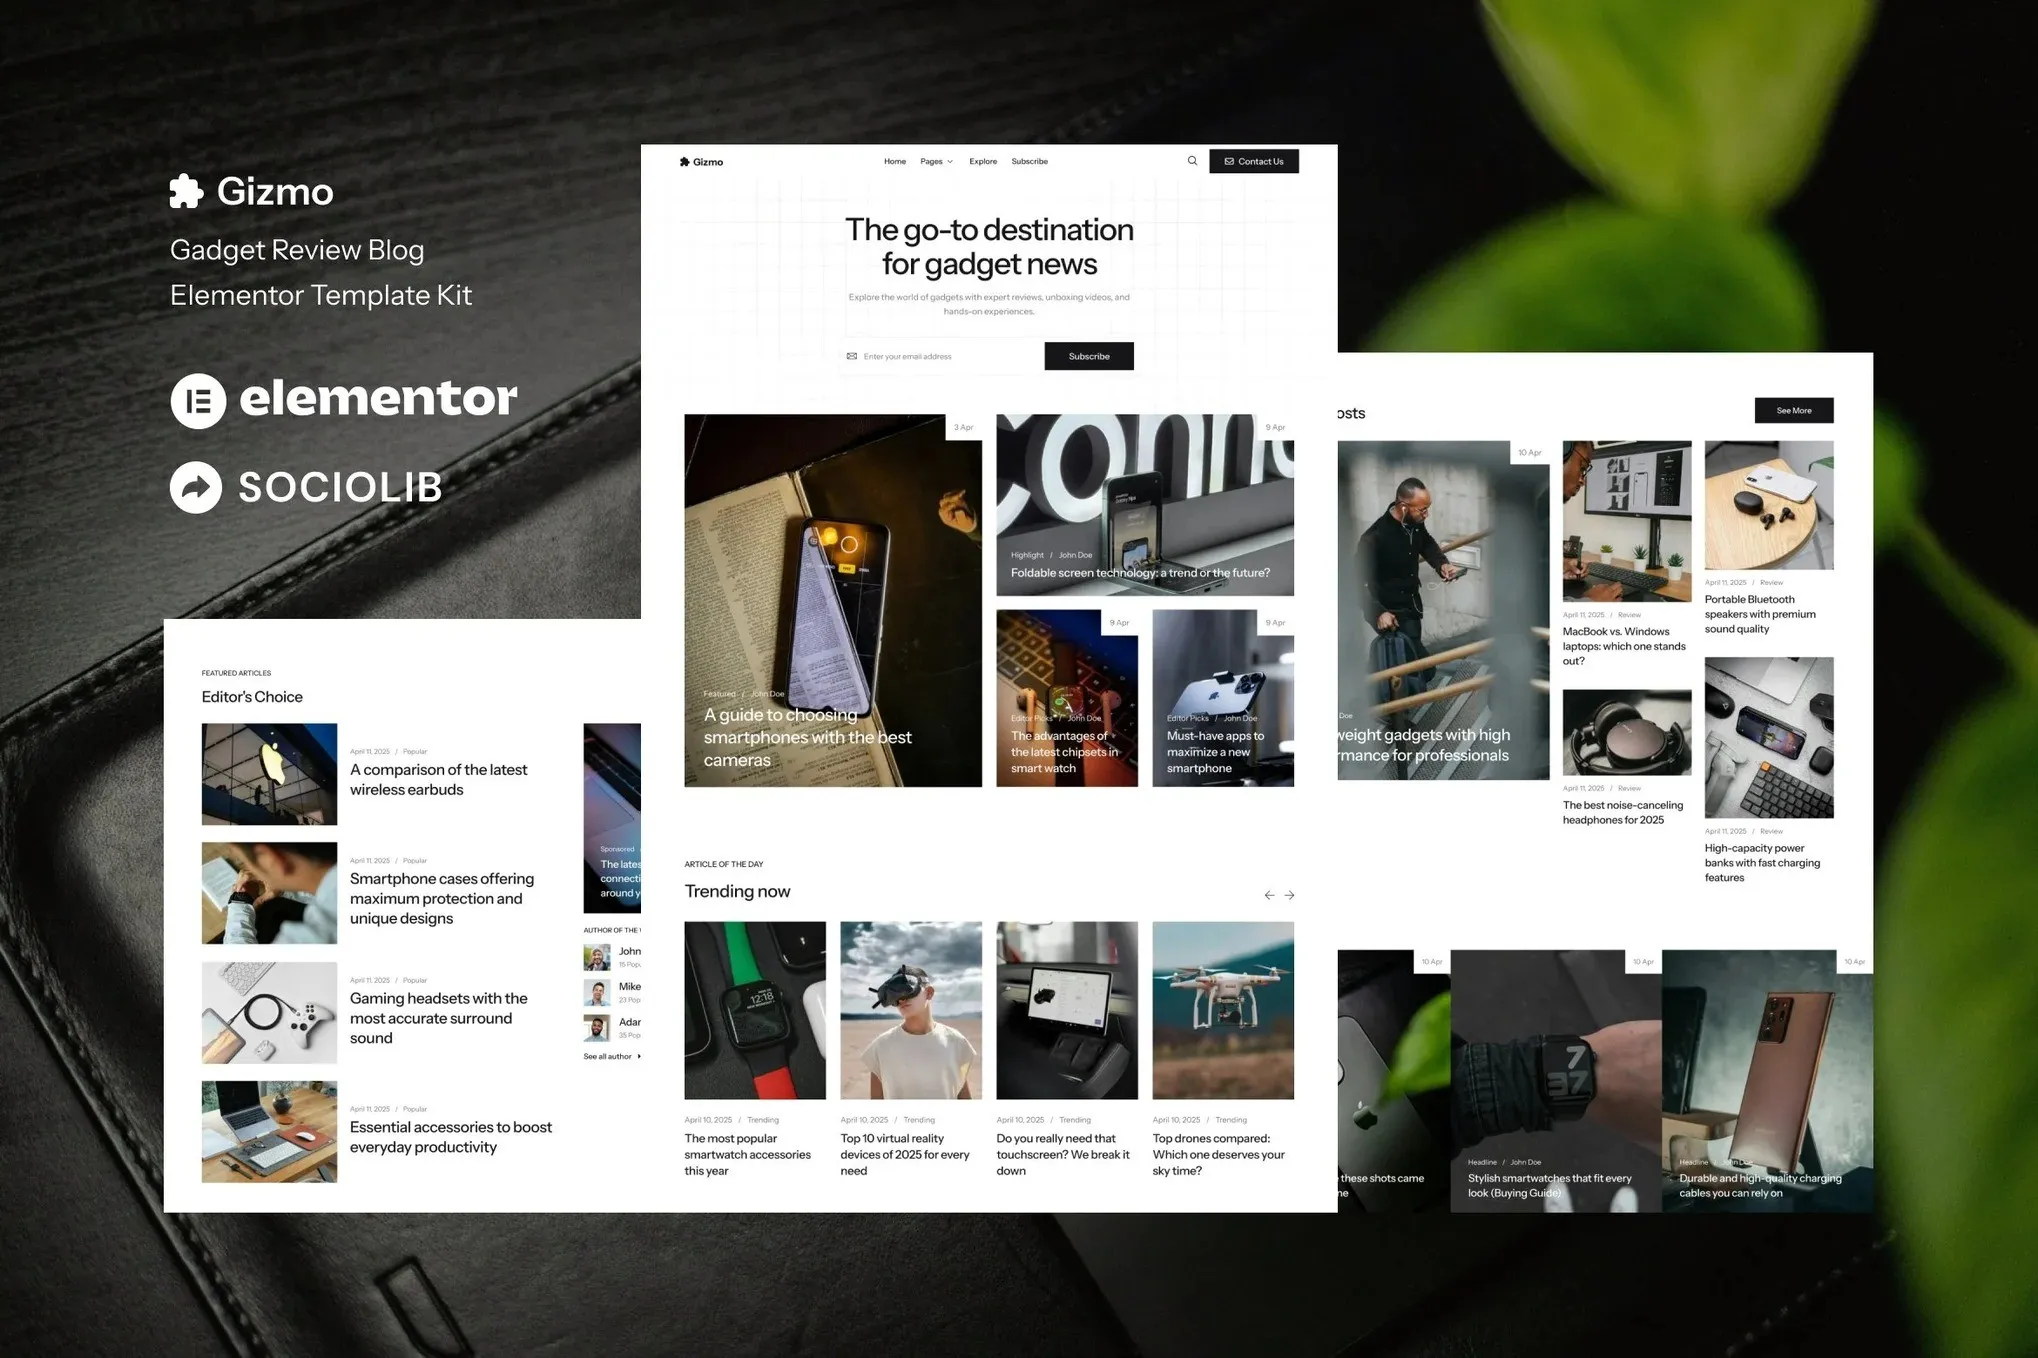Click the large Gizmo puzzle logo in promo area

(187, 191)
